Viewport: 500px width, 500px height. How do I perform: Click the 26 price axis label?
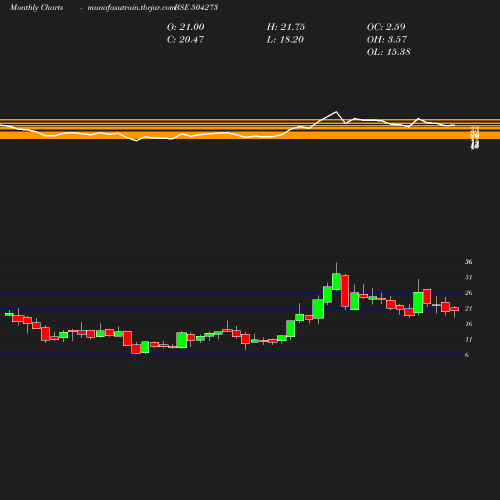point(469,293)
